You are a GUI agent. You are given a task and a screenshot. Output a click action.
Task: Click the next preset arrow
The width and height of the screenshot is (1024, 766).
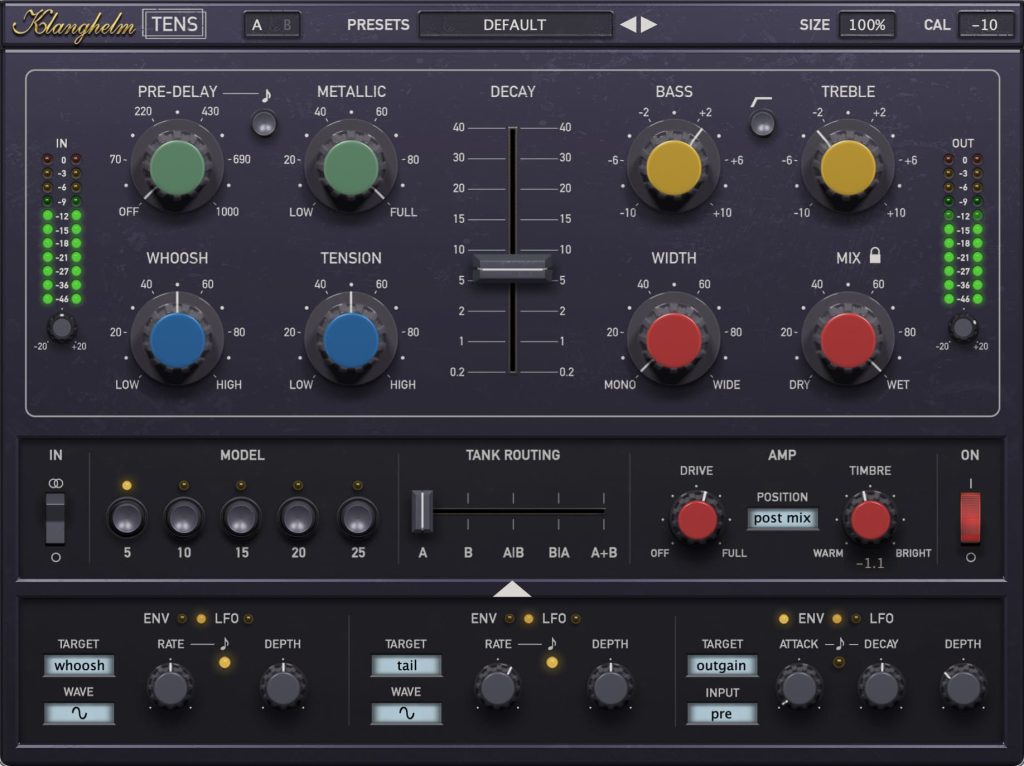pyautogui.click(x=650, y=25)
